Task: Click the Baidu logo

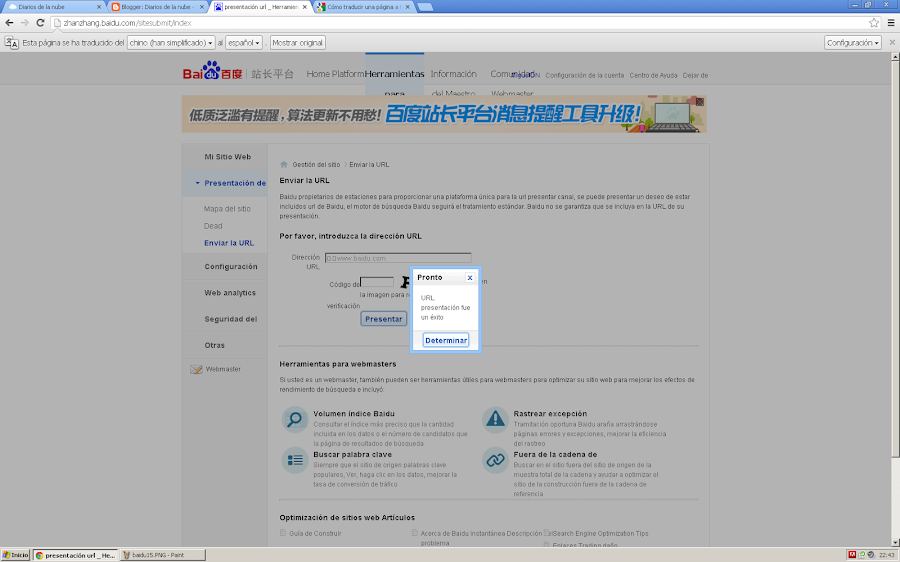Action: point(212,72)
